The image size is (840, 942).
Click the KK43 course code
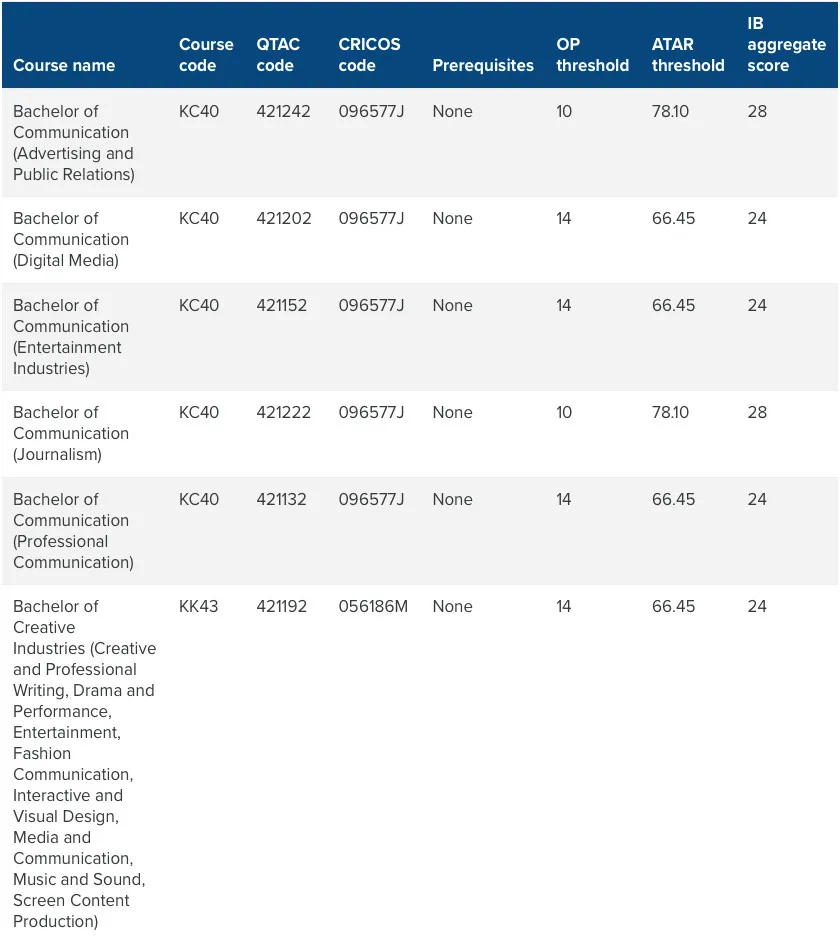point(198,607)
